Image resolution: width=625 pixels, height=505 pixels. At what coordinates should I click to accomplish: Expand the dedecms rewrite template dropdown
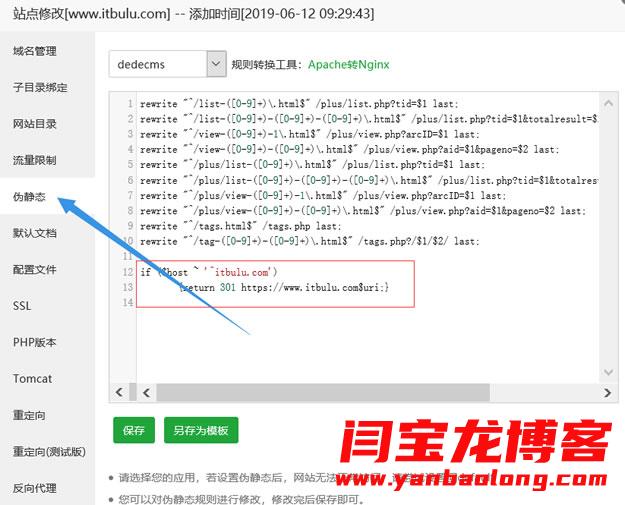click(x=167, y=64)
